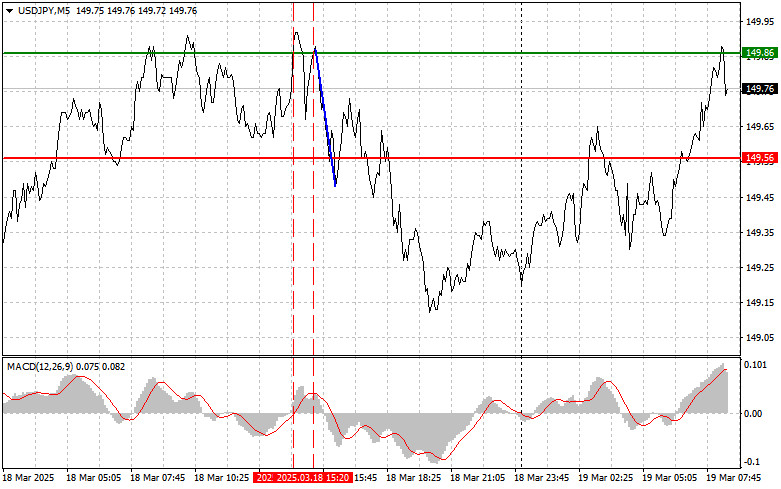Click the 0.101 MACD scale value
The image size is (781, 489).
[753, 366]
